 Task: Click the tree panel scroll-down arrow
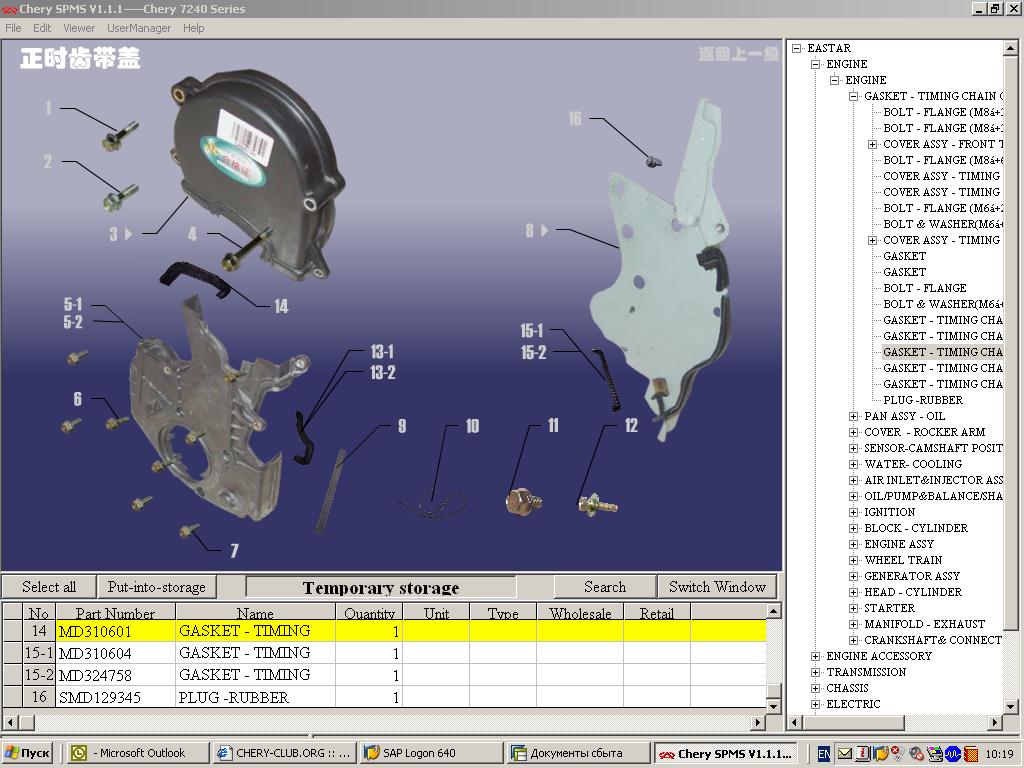pyautogui.click(x=1010, y=707)
